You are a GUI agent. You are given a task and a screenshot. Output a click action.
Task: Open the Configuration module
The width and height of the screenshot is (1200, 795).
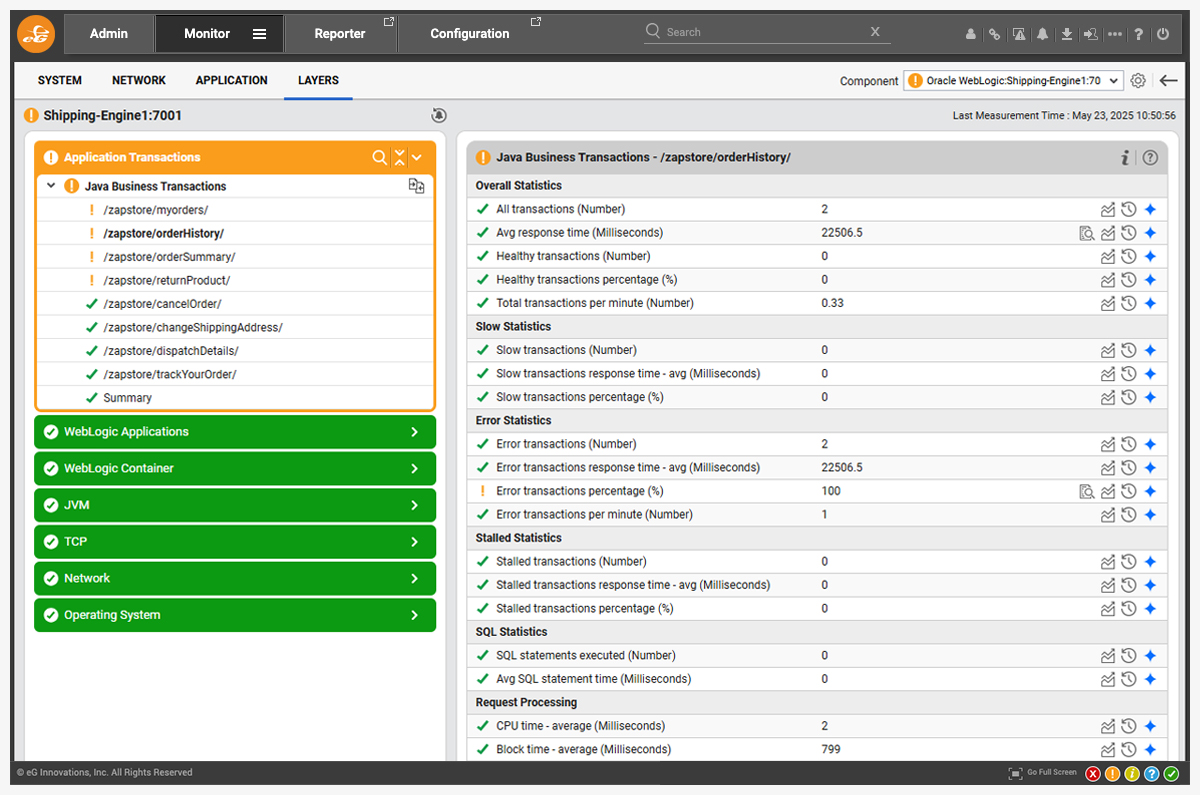coord(470,34)
